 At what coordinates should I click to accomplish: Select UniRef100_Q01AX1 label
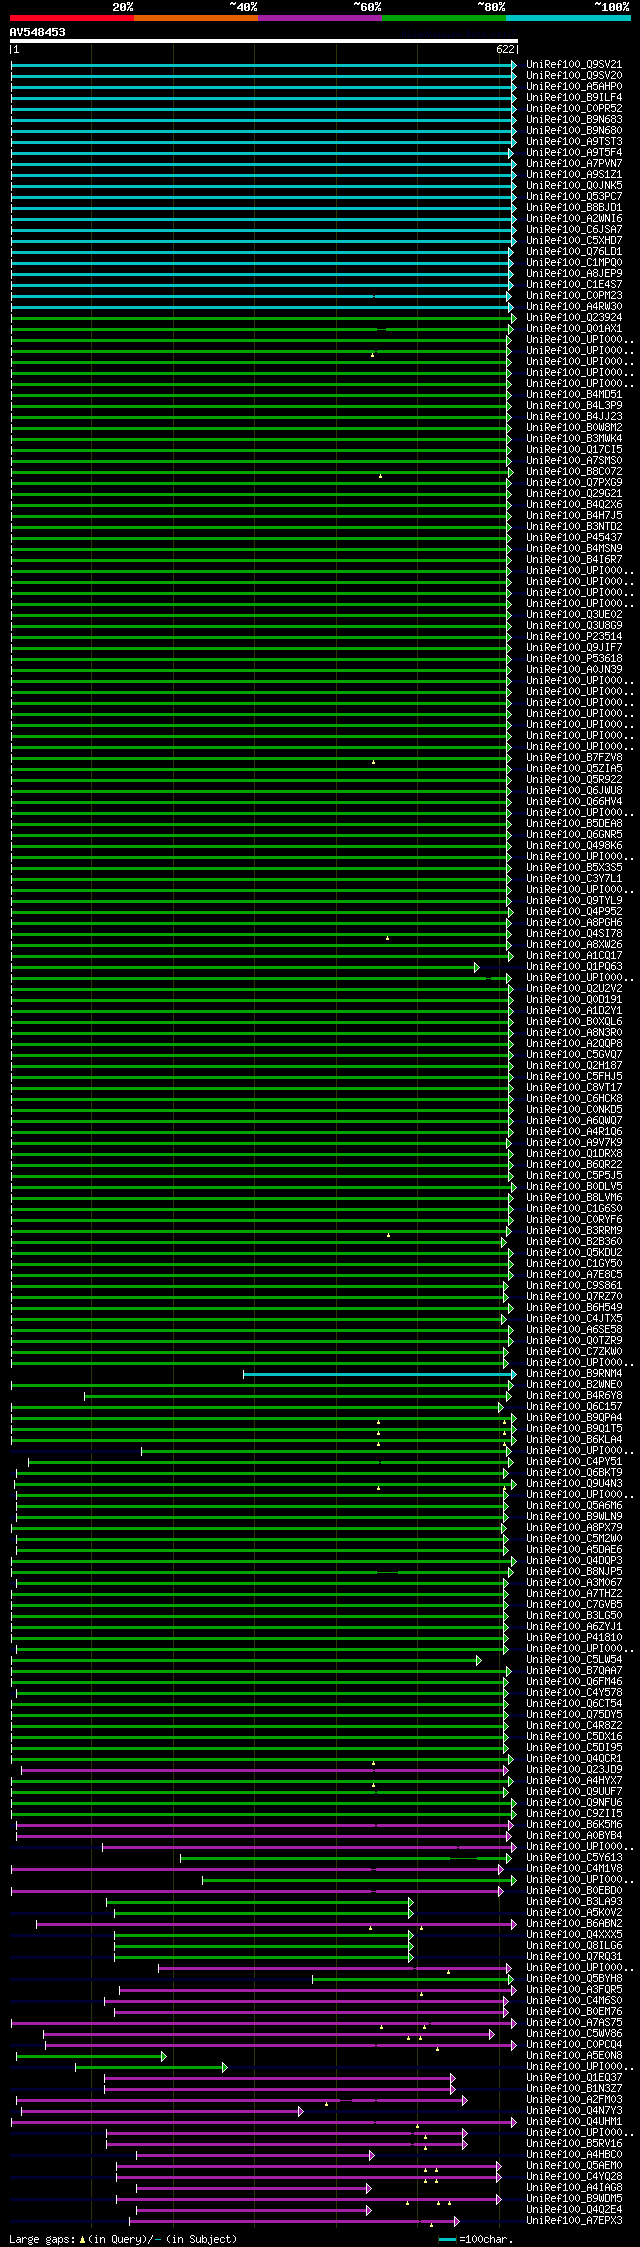(574, 329)
